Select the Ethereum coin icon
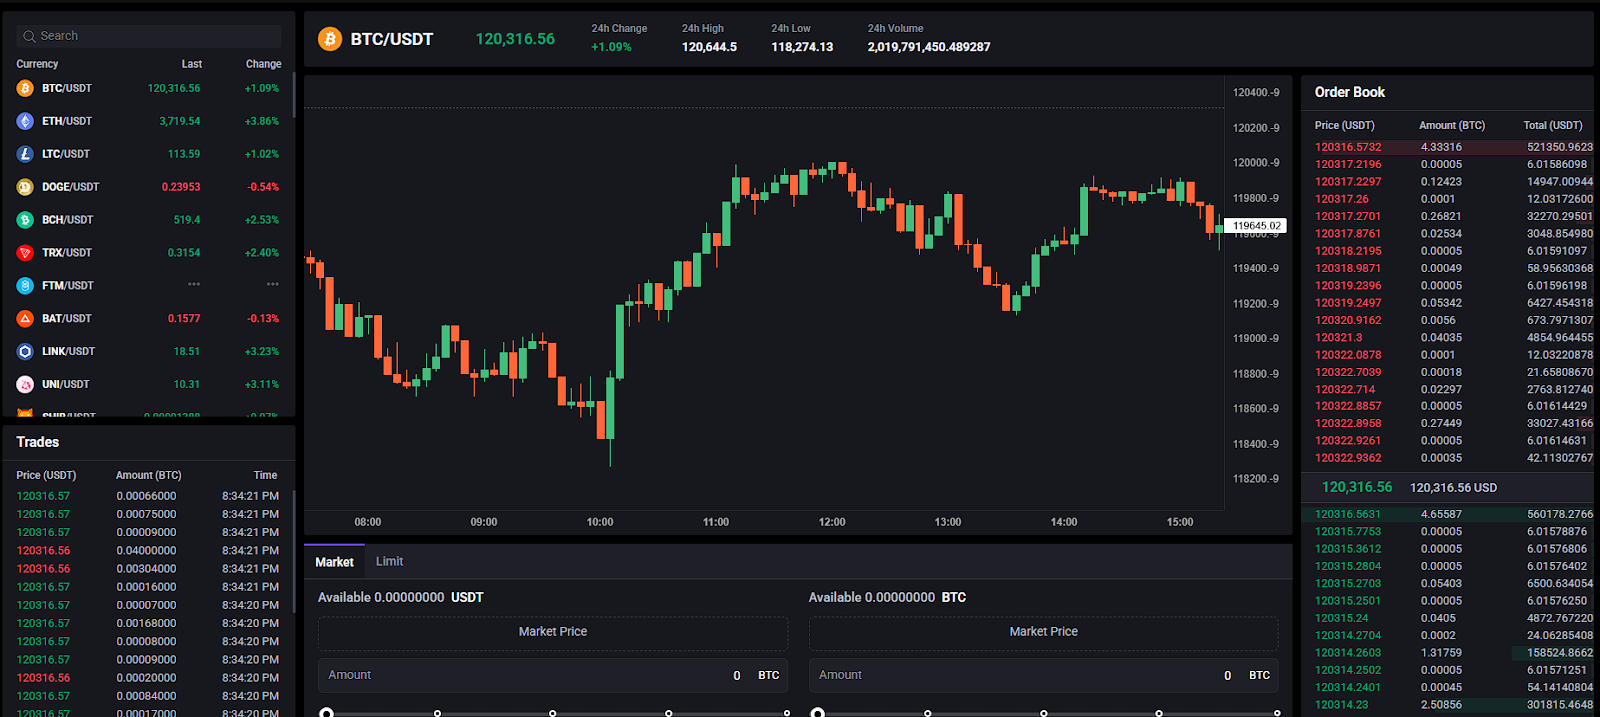The width and height of the screenshot is (1600, 717). 25,121
